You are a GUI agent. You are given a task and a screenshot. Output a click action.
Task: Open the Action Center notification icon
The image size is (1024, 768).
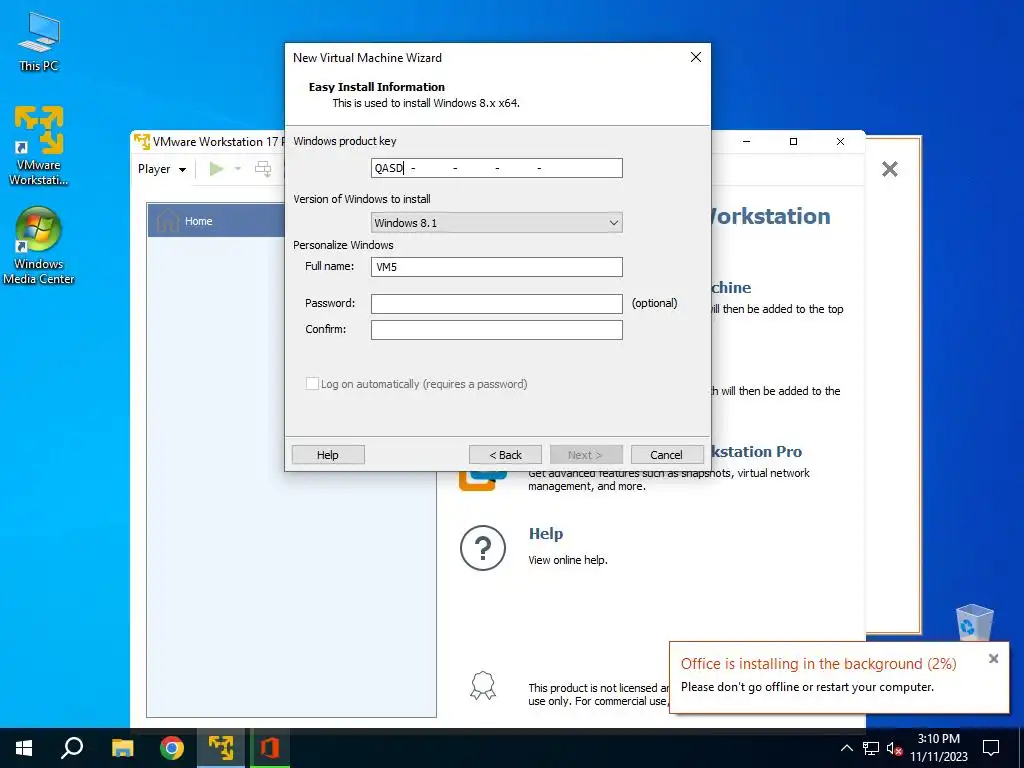click(991, 748)
